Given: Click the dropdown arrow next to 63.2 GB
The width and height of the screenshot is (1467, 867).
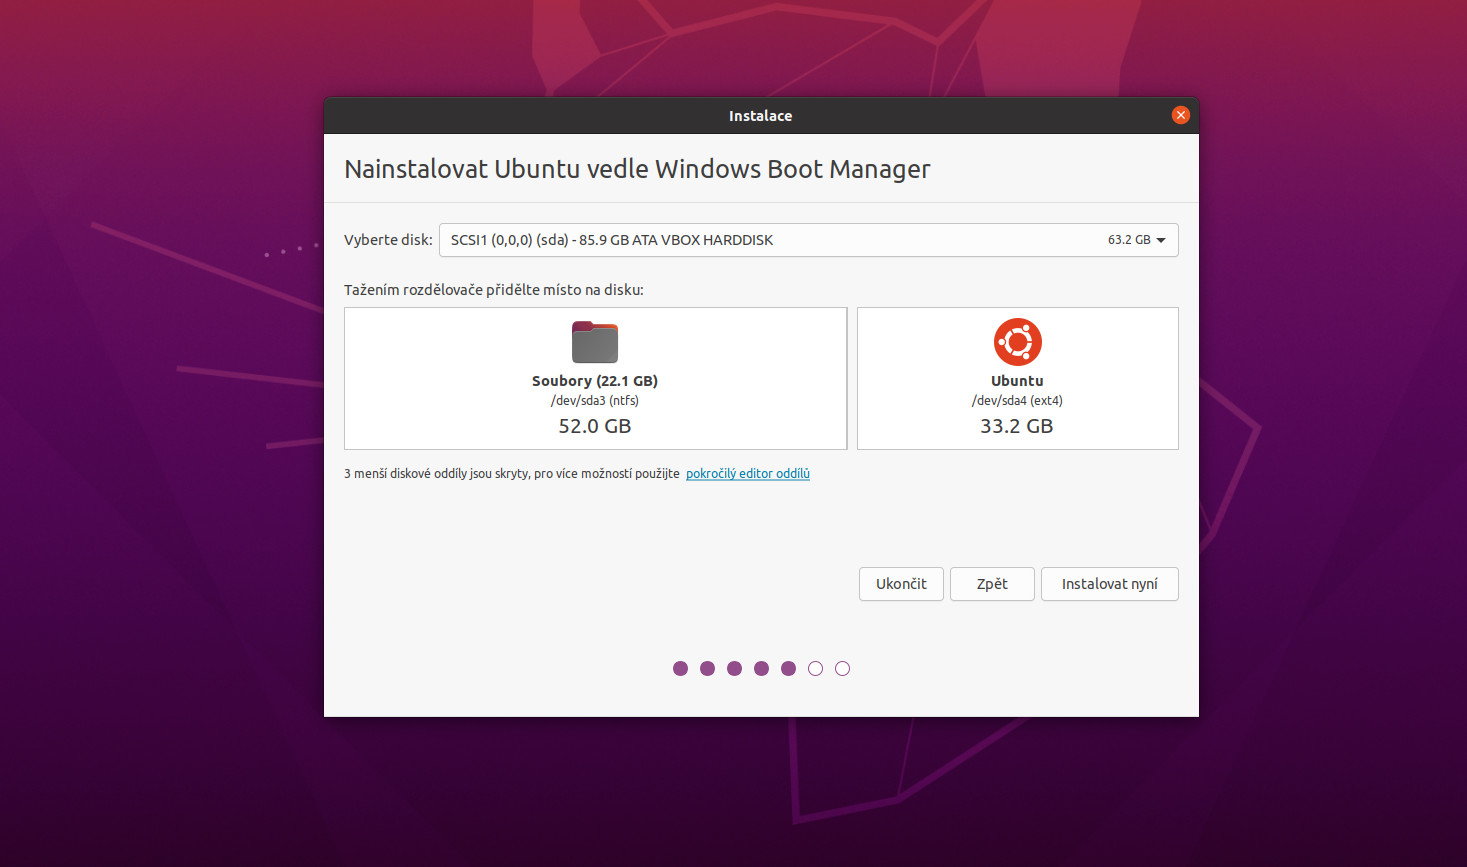Looking at the screenshot, I should (x=1161, y=240).
